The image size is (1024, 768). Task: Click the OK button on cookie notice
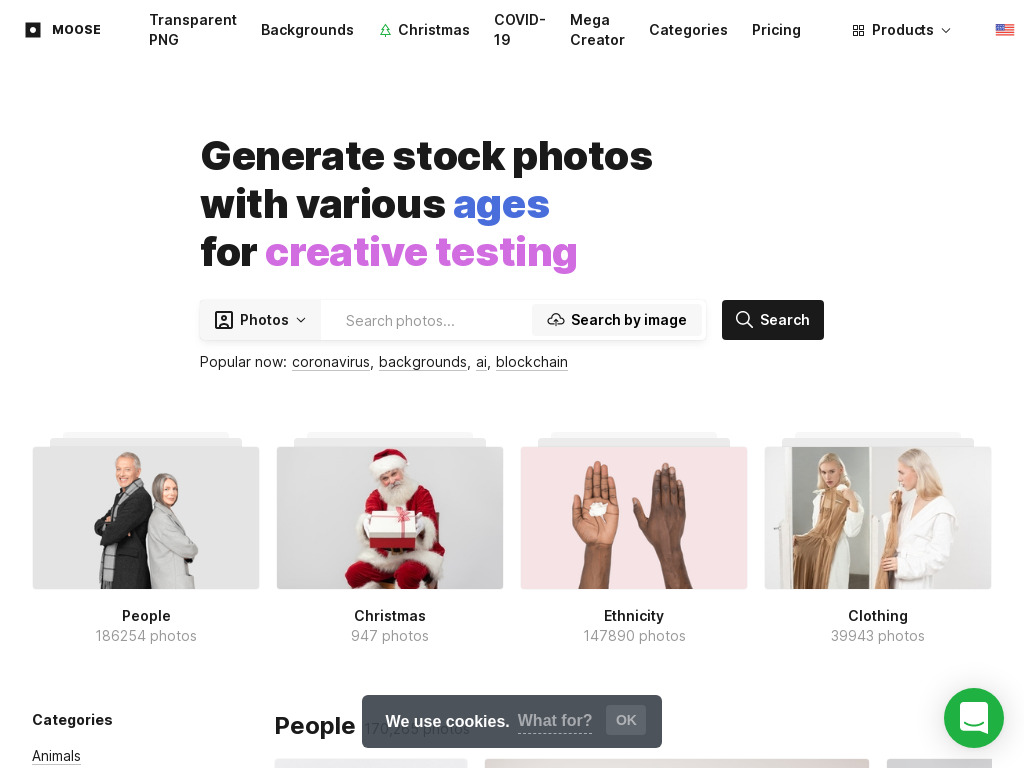point(626,720)
